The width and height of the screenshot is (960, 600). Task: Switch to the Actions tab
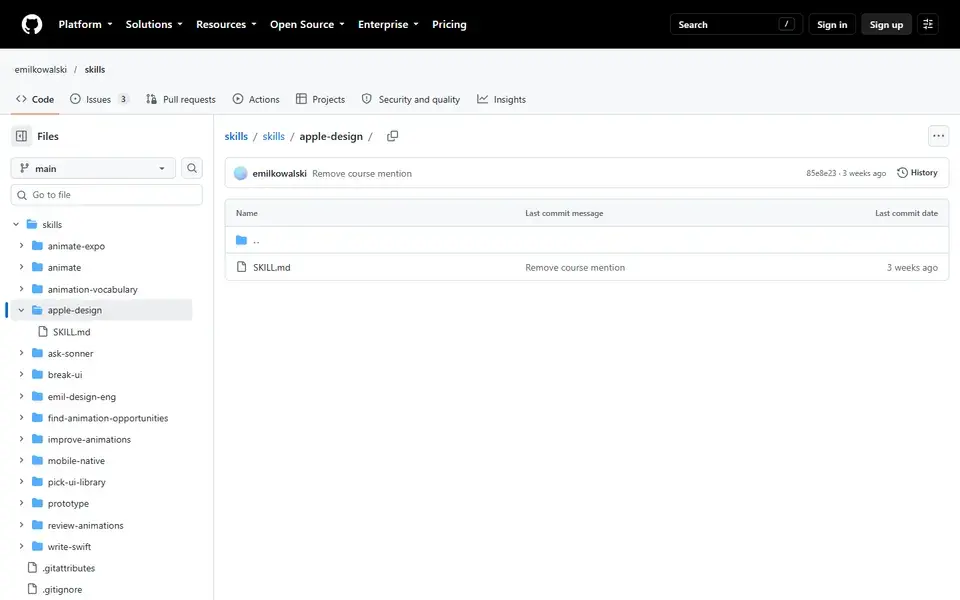(x=256, y=99)
